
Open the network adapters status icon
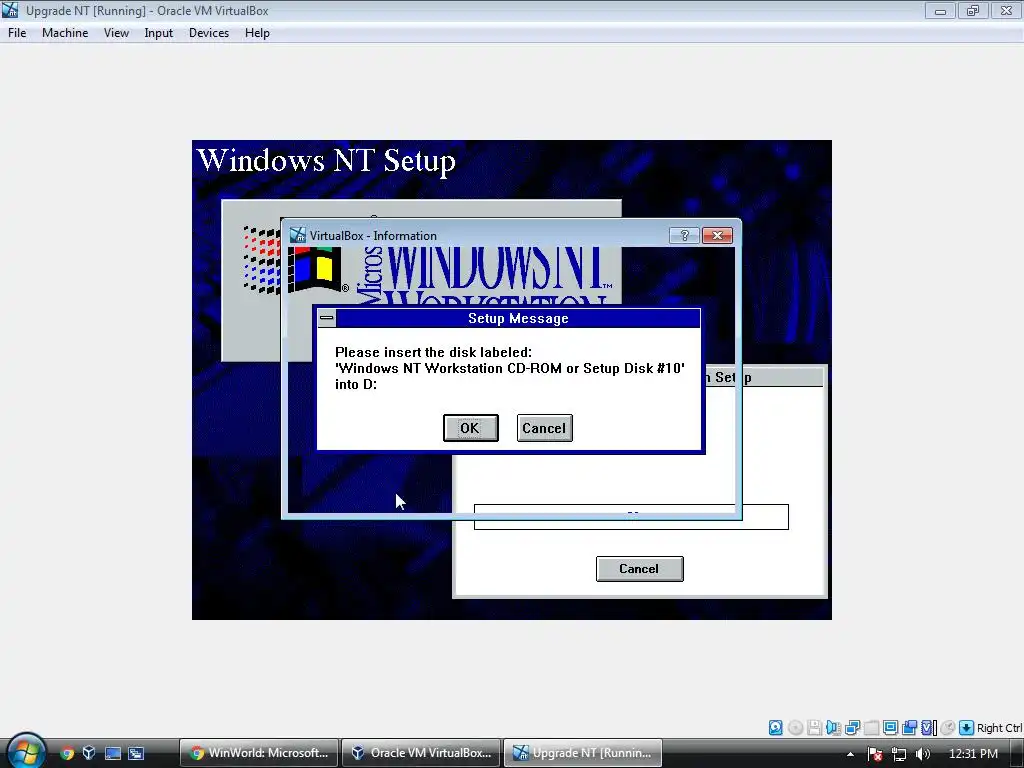[852, 728]
